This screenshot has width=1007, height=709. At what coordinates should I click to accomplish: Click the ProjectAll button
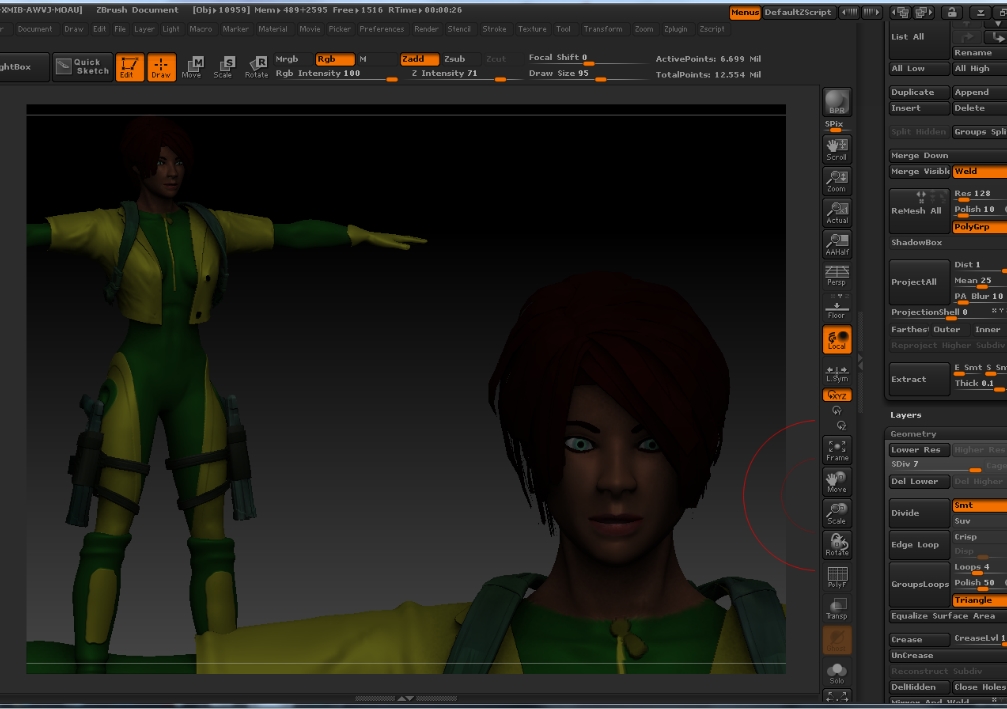(x=919, y=282)
